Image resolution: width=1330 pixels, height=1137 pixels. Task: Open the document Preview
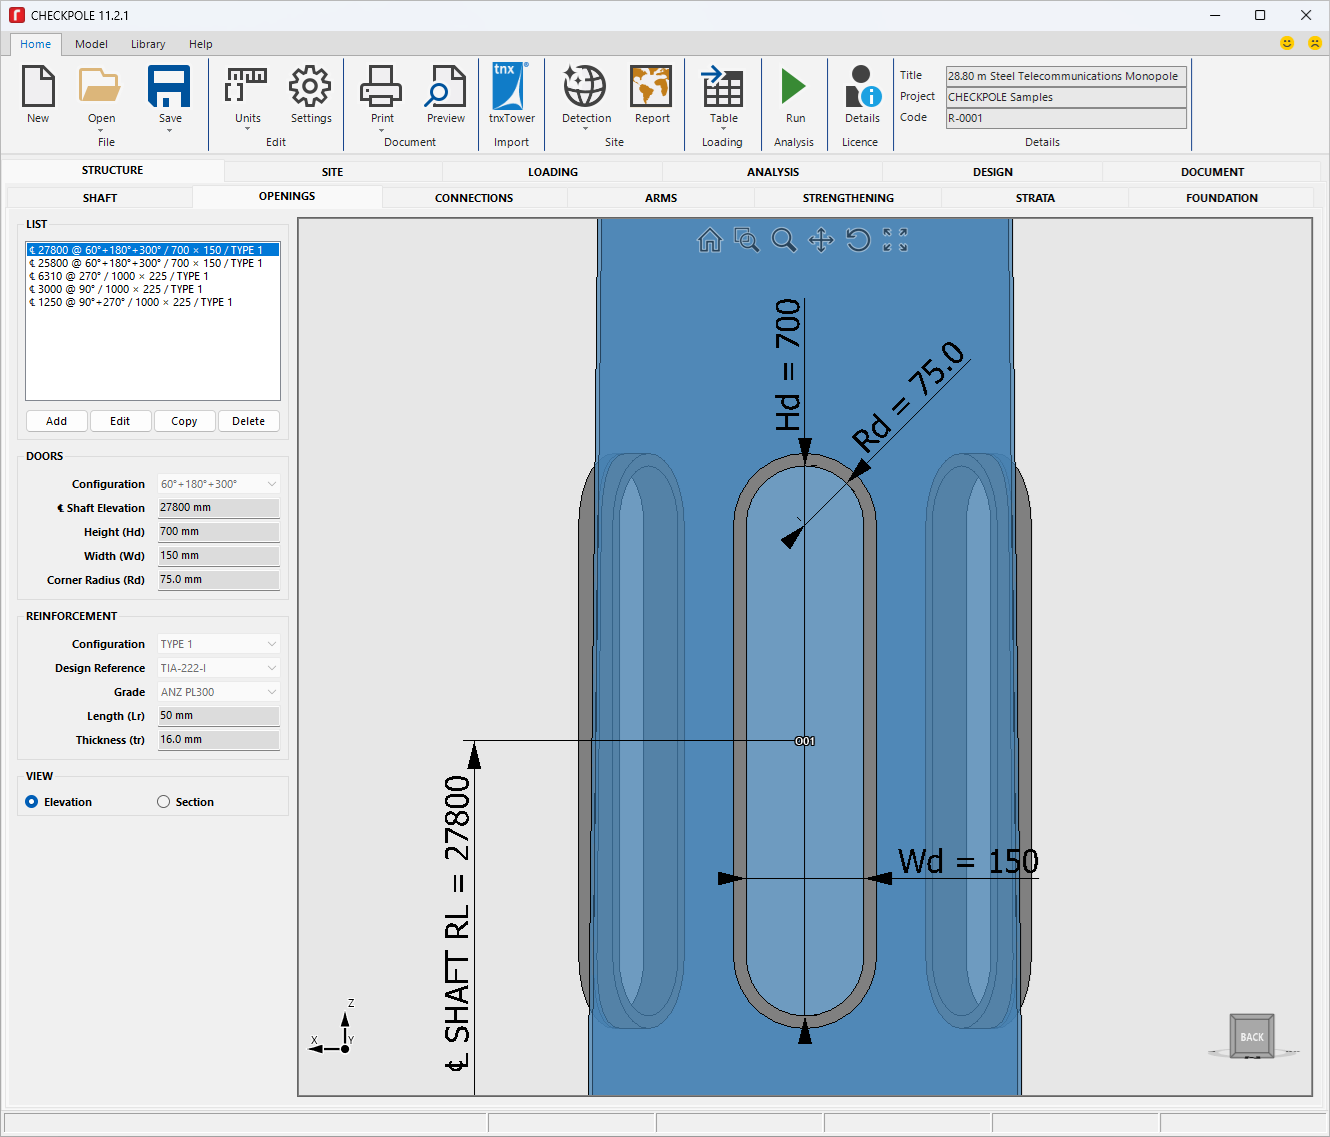445,86
